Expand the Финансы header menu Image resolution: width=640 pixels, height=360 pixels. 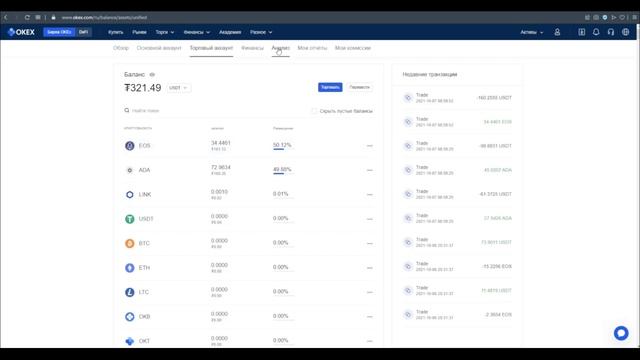[197, 32]
